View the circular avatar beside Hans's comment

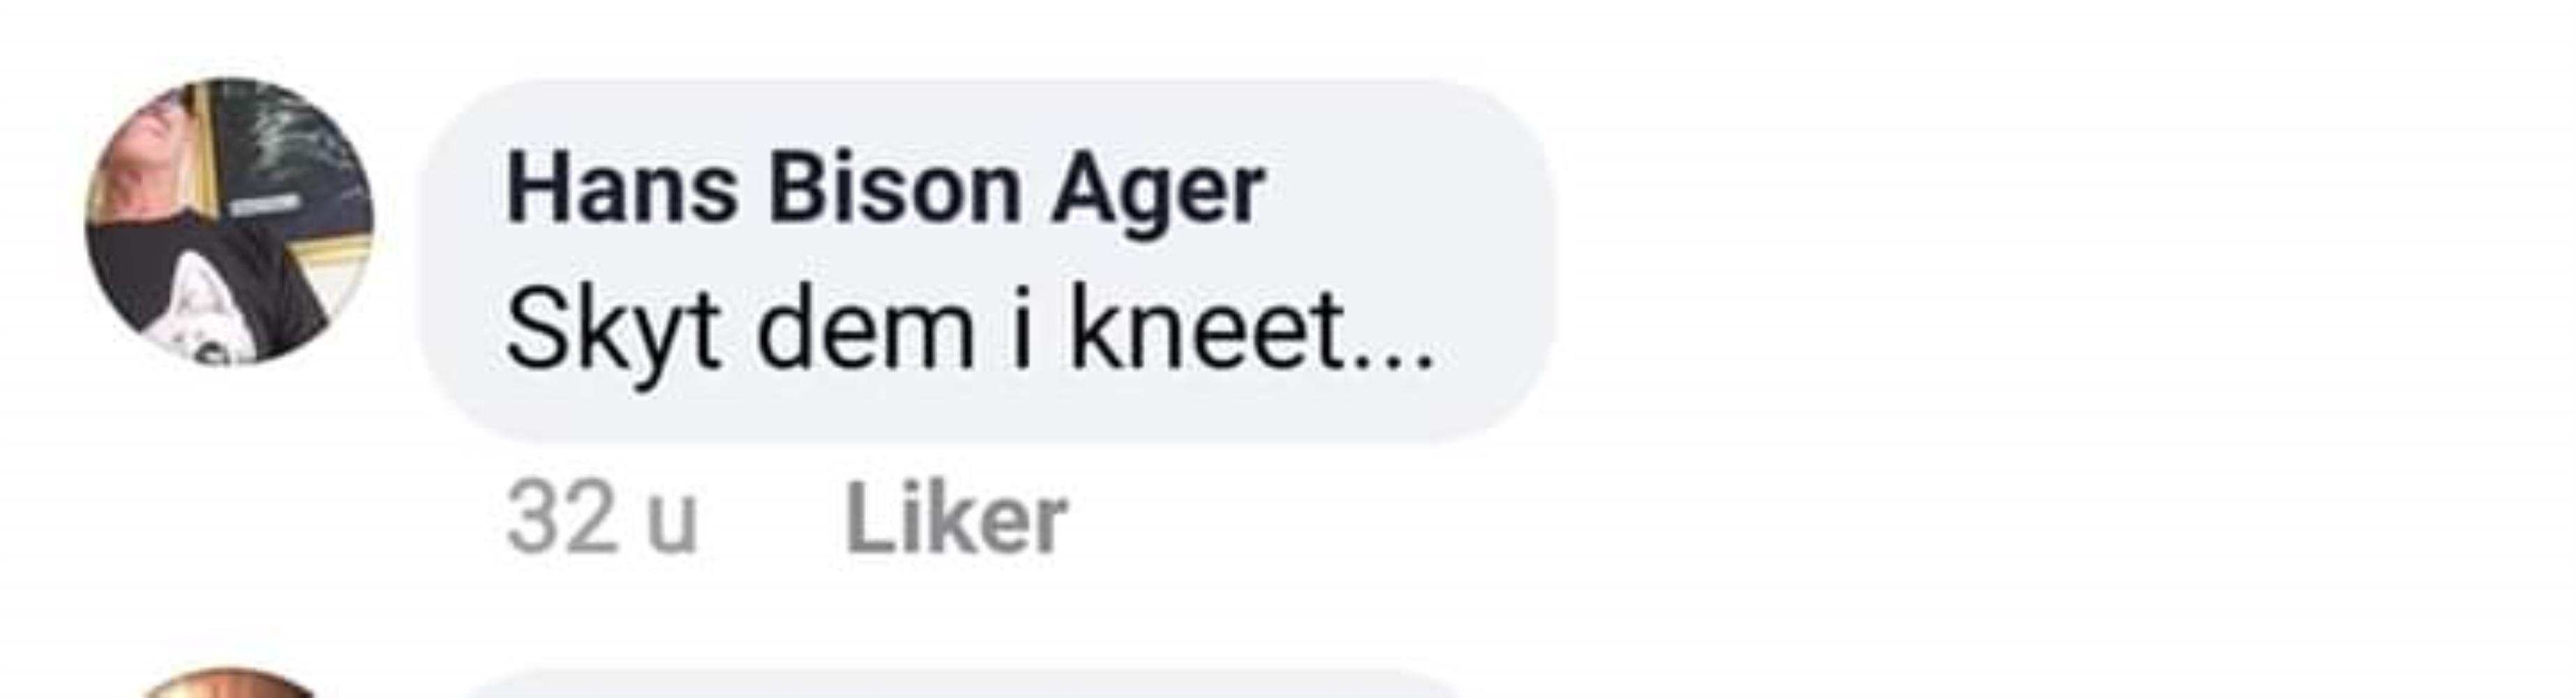229,222
